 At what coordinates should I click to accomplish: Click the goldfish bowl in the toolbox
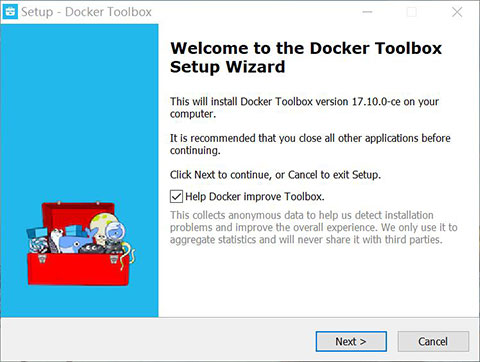tap(115, 231)
